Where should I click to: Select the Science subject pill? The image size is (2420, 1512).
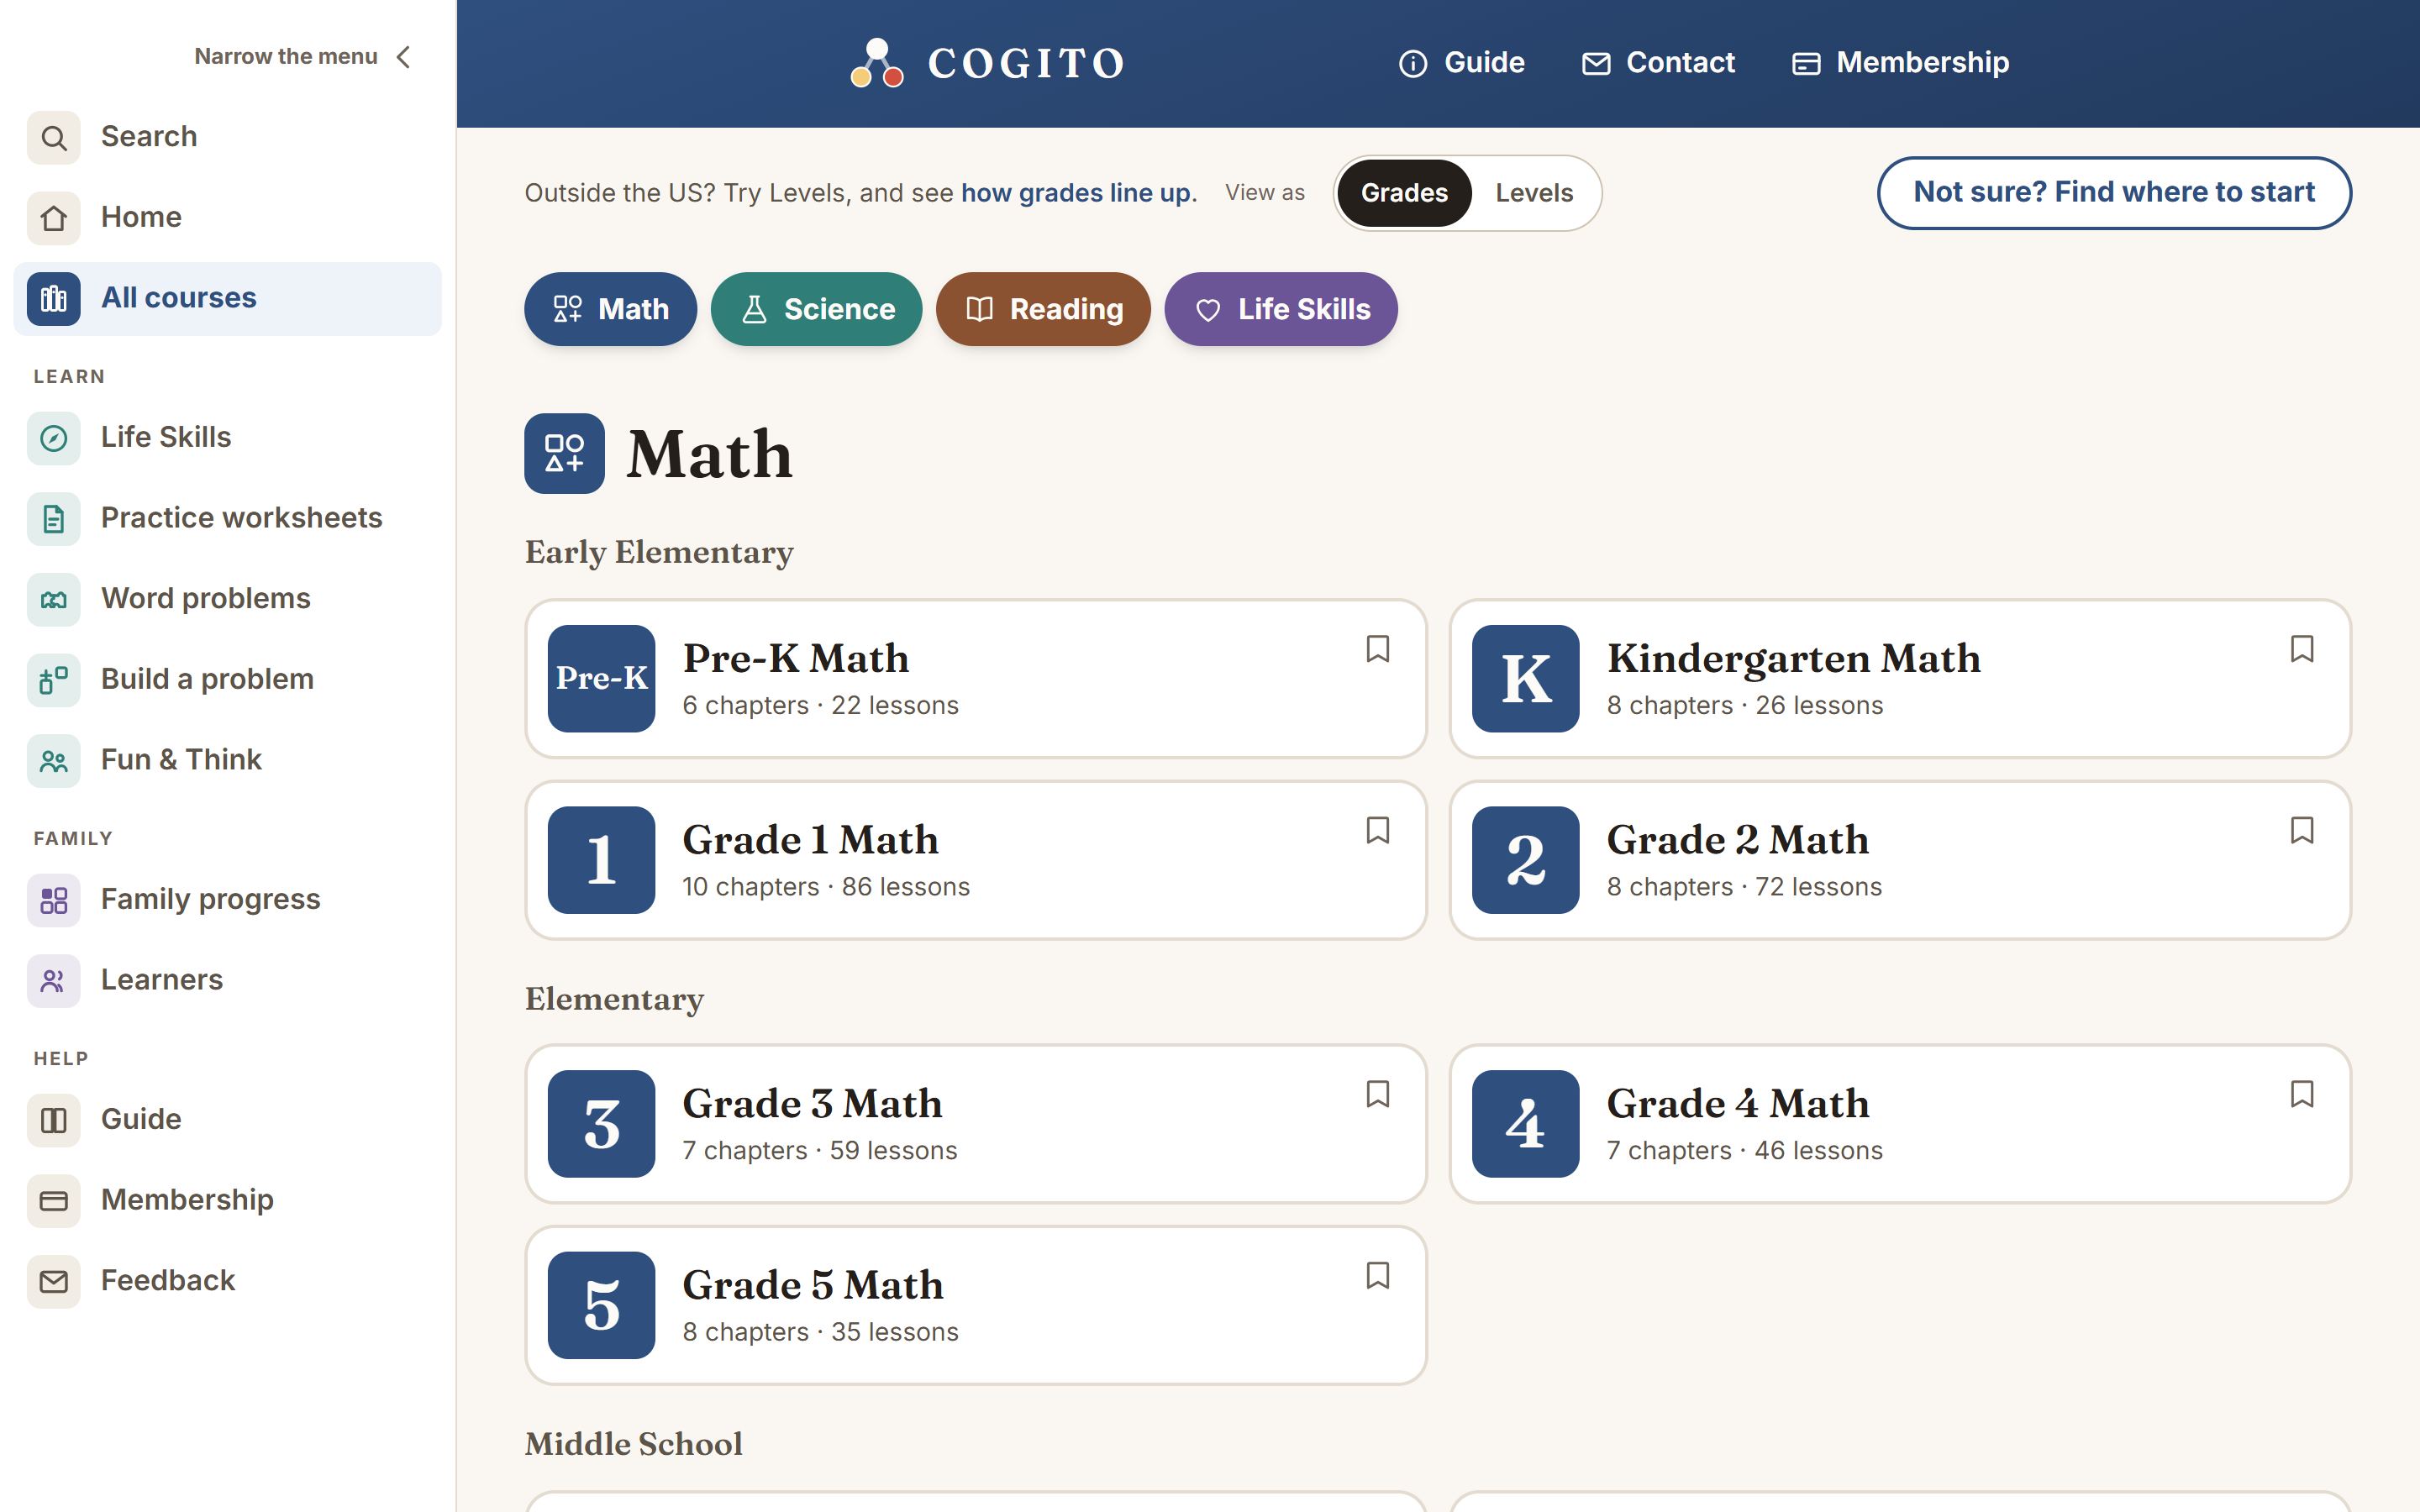[816, 309]
